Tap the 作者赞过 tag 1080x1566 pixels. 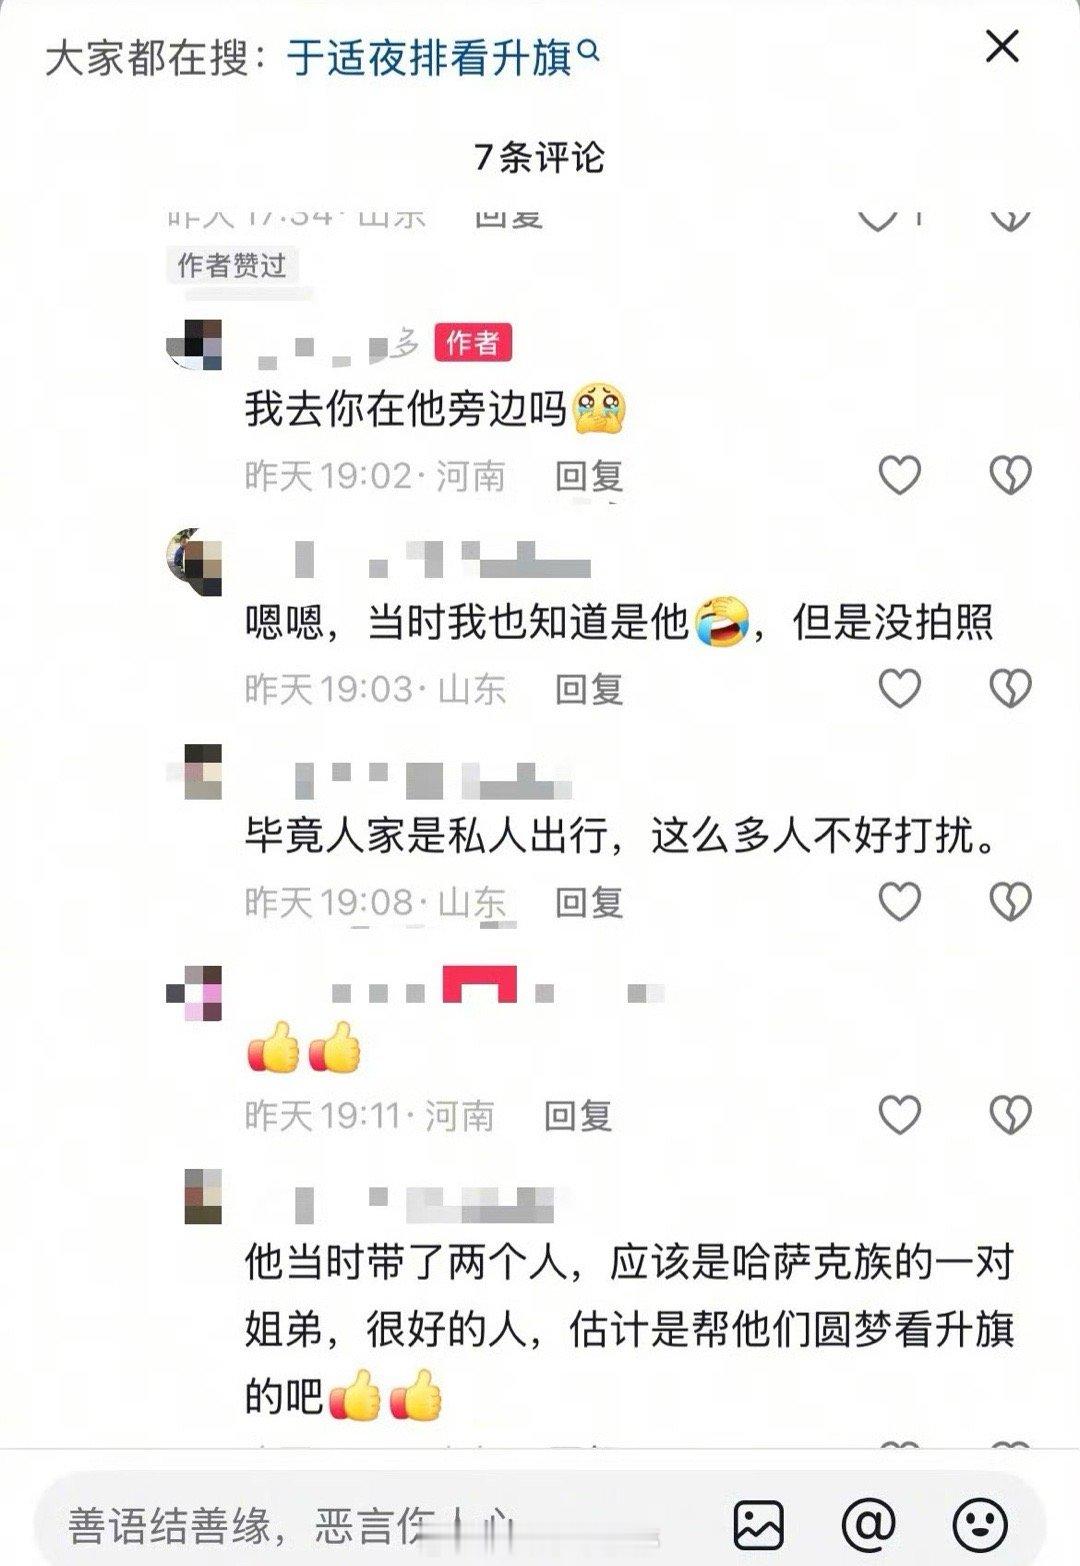click(232, 265)
